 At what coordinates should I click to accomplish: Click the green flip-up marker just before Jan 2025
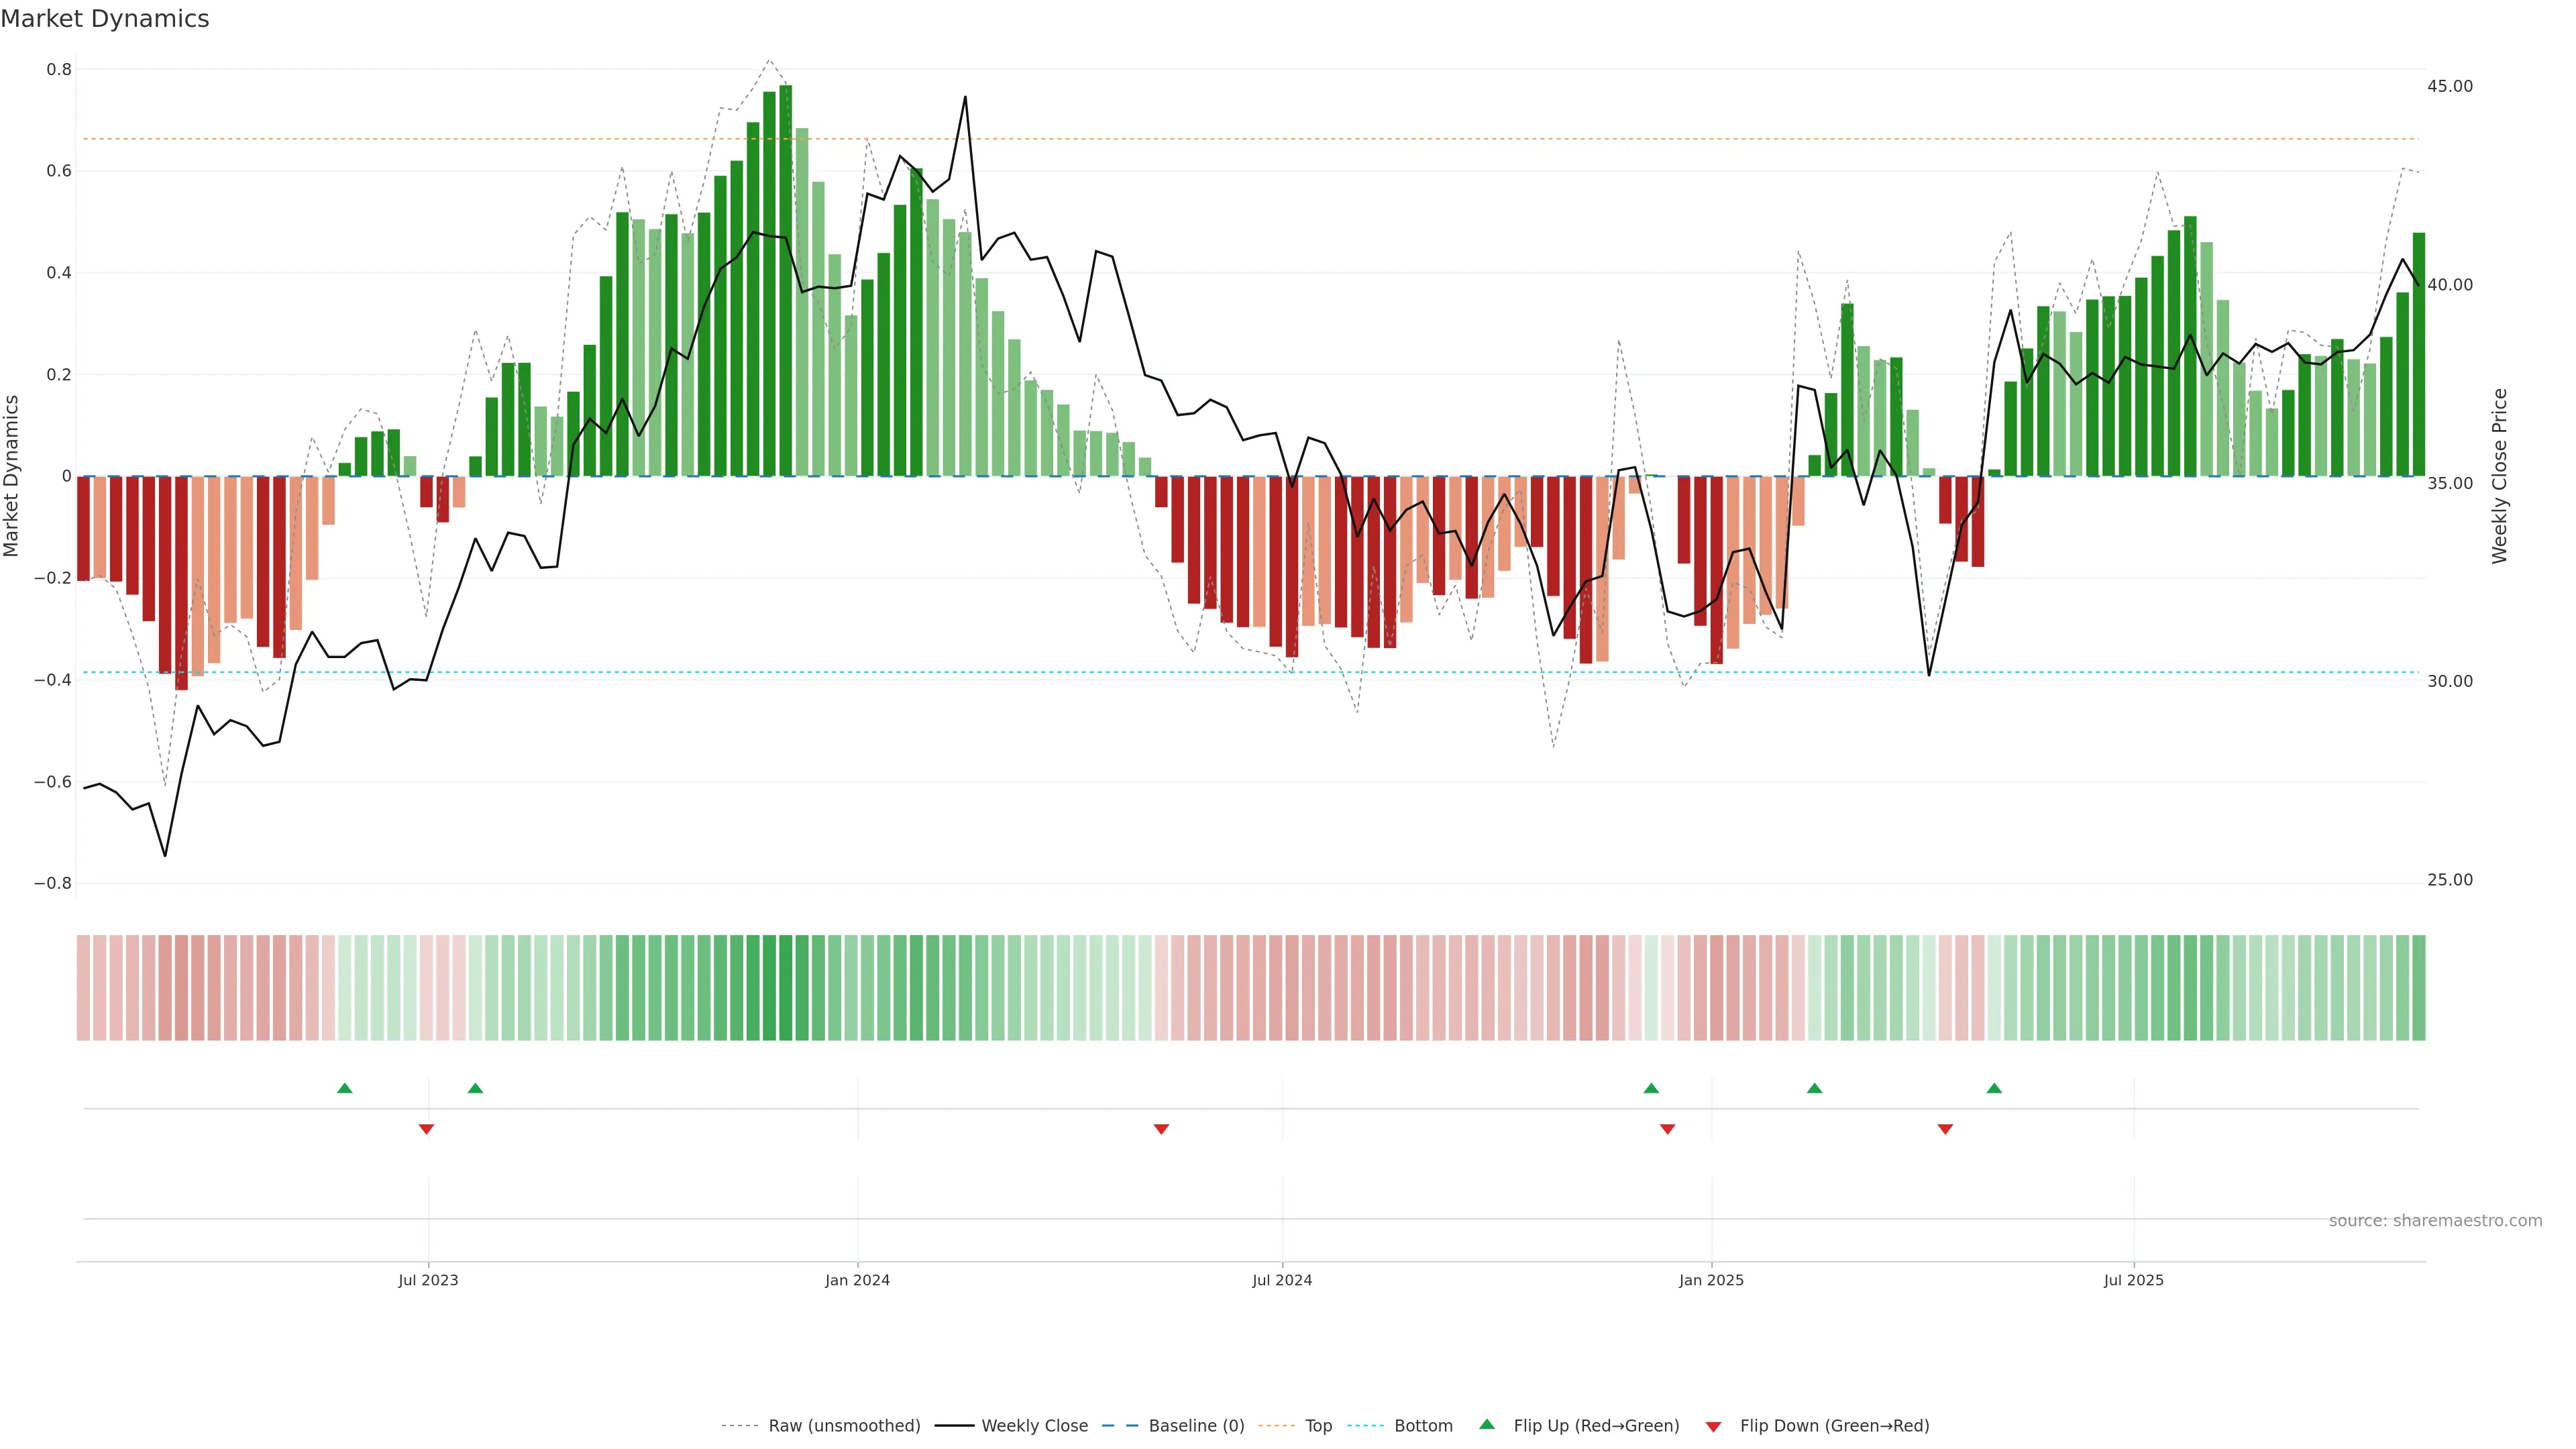[x=1651, y=1088]
